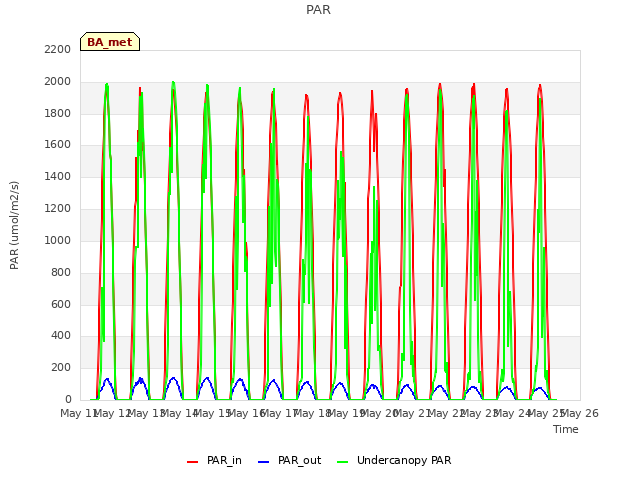Click the blue PAR_out legend swatch
Screen dimensions: 640x480
coord(264,462)
